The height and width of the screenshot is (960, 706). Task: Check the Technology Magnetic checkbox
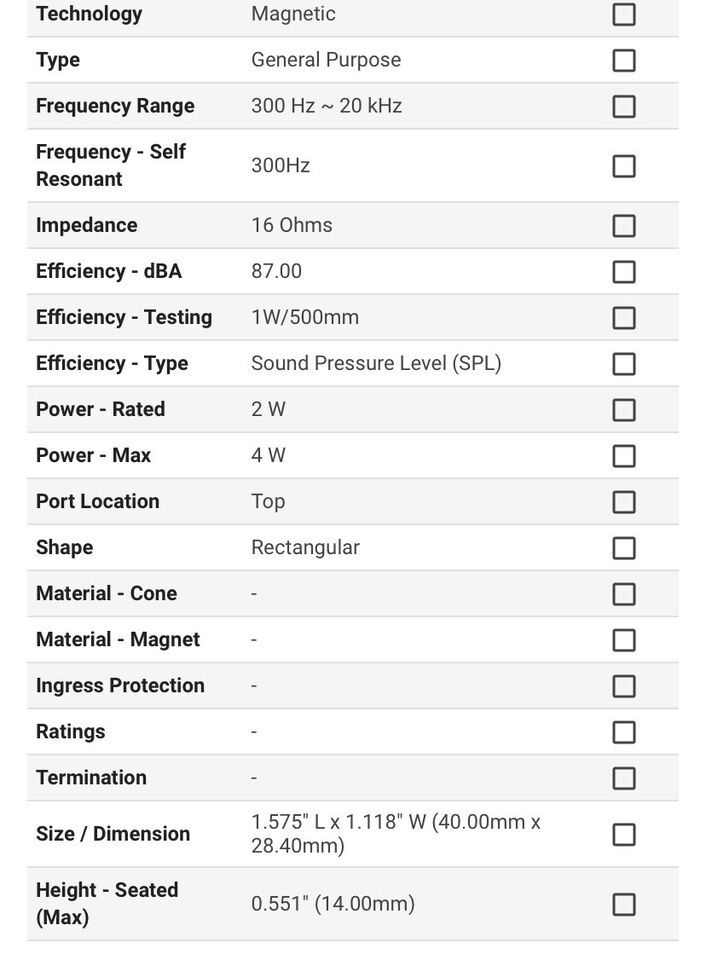623,14
